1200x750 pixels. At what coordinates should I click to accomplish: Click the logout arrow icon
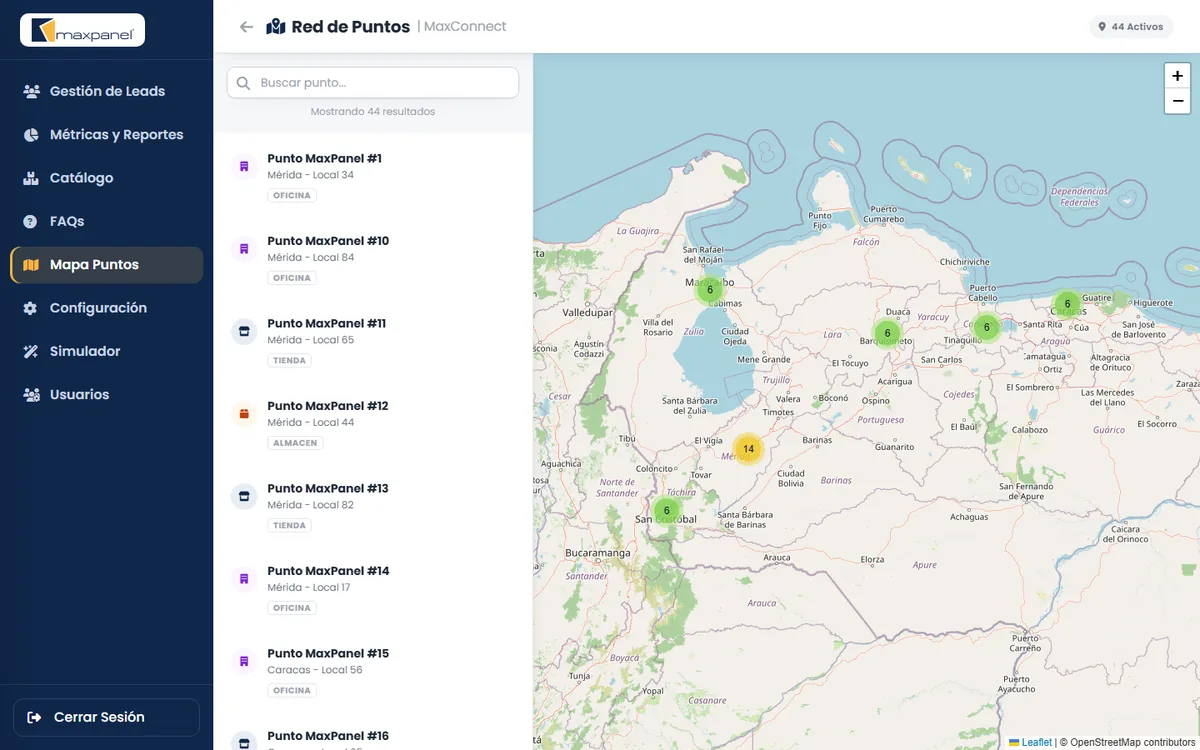(x=35, y=717)
